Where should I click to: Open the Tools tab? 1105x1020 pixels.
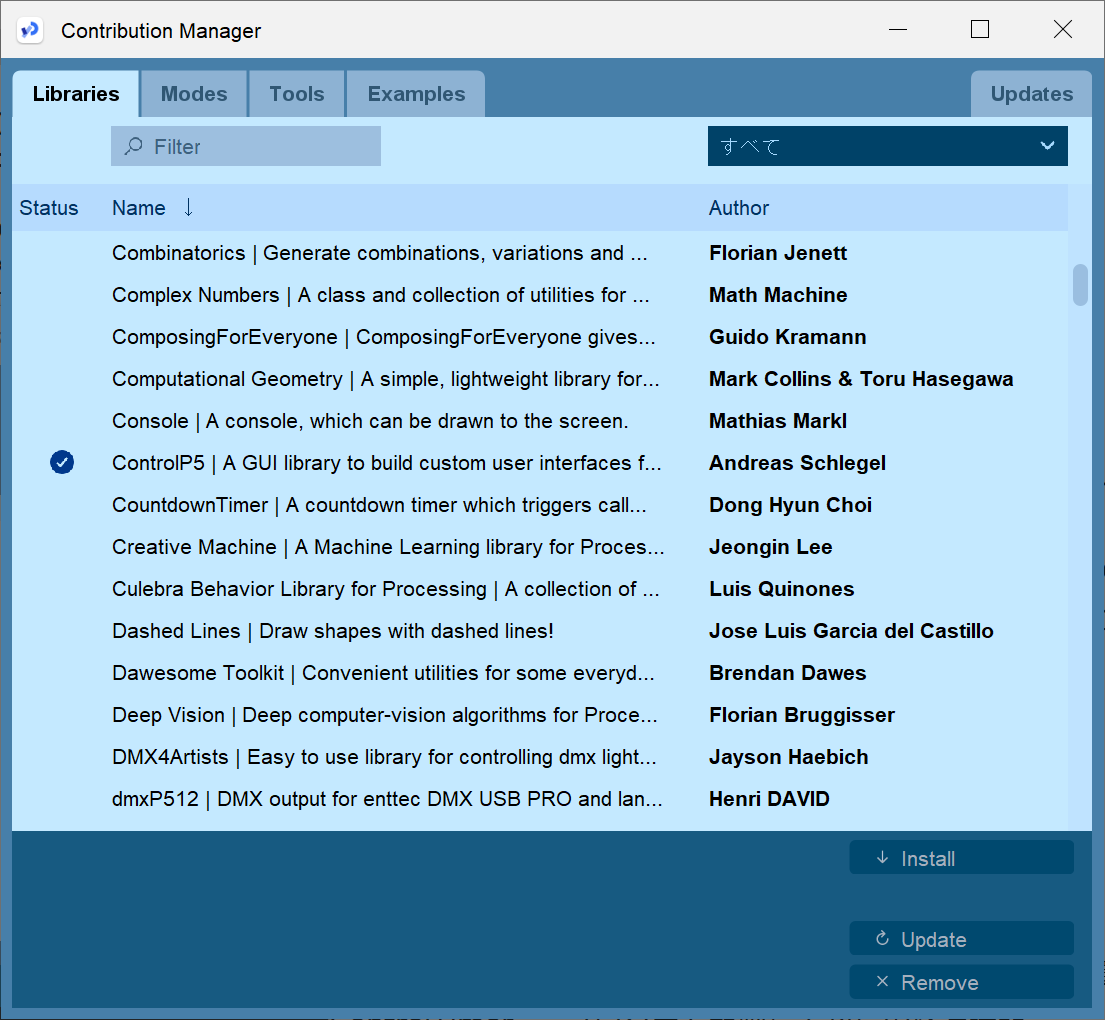(297, 94)
